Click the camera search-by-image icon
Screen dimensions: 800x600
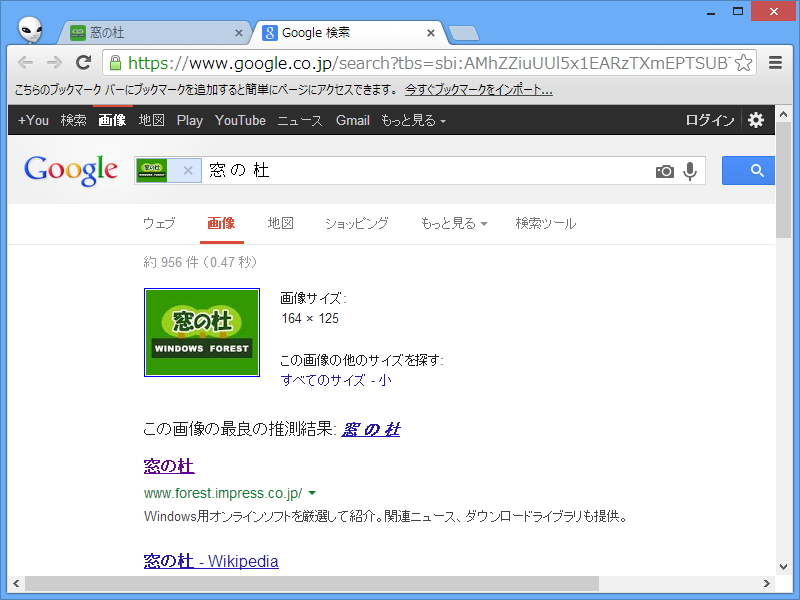(x=664, y=171)
